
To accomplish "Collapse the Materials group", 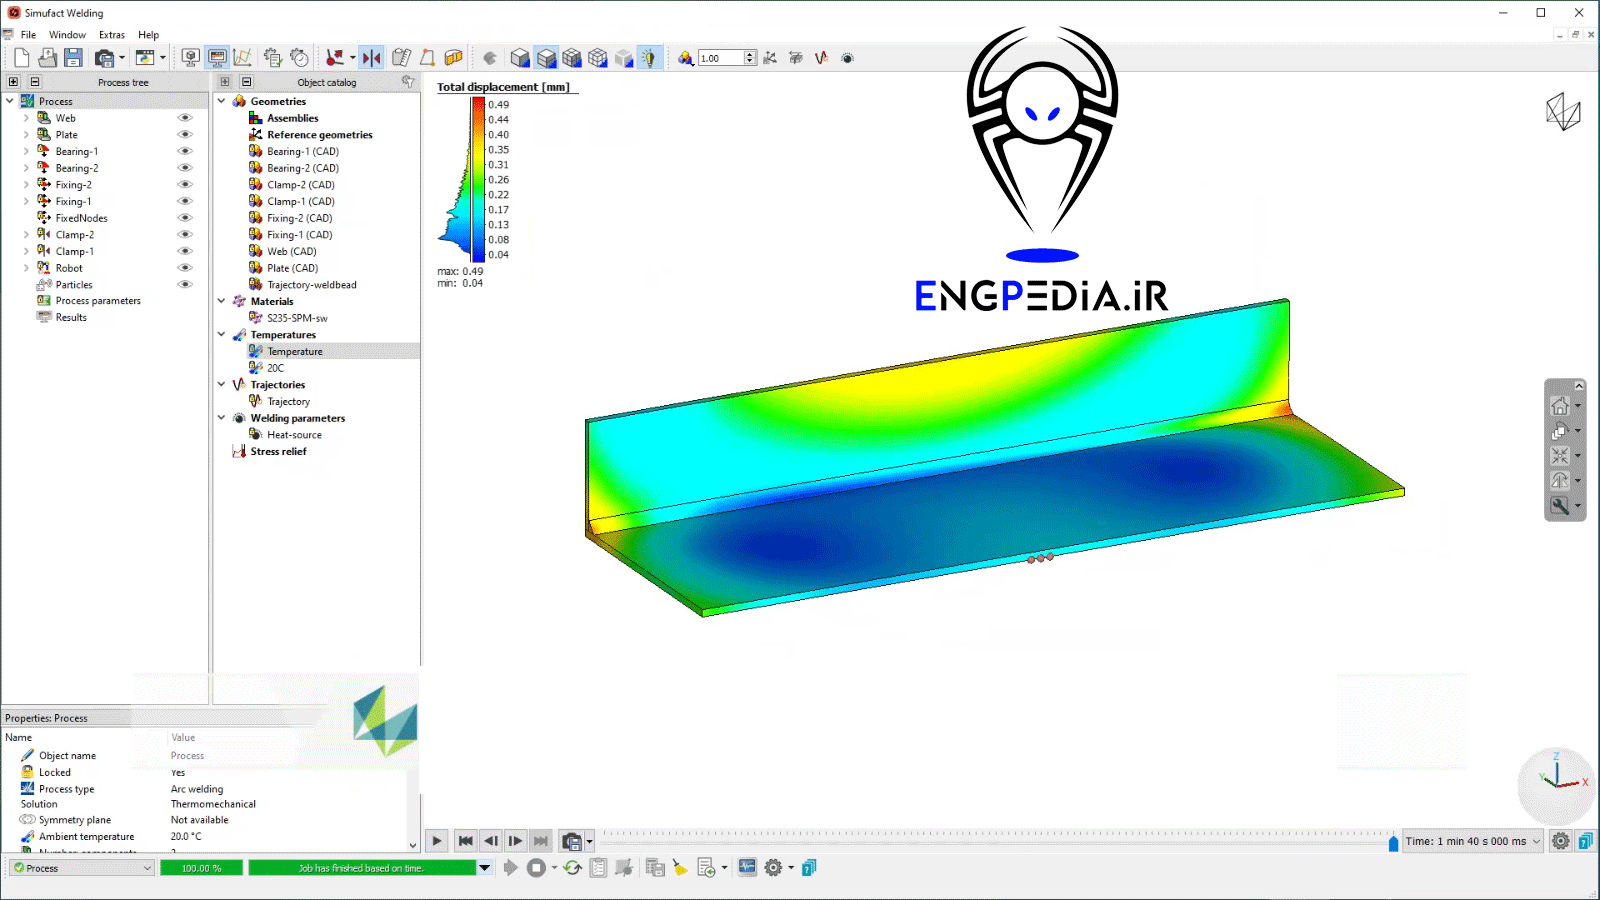I will [x=222, y=301].
